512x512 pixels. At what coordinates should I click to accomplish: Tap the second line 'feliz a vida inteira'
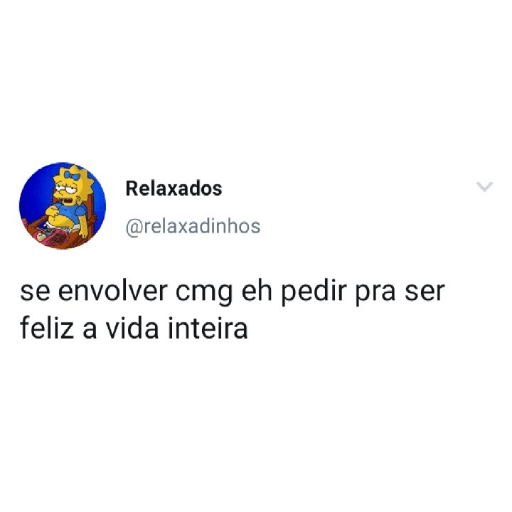pyautogui.click(x=134, y=329)
